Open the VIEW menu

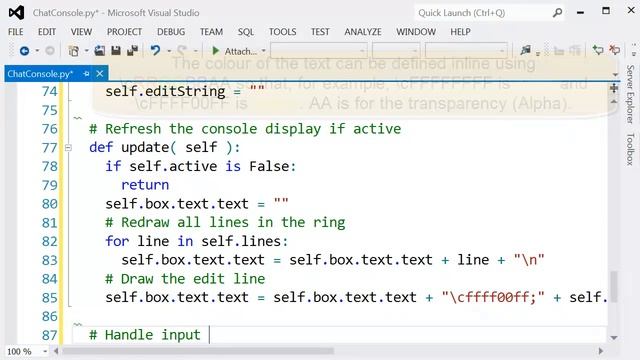coord(81,32)
